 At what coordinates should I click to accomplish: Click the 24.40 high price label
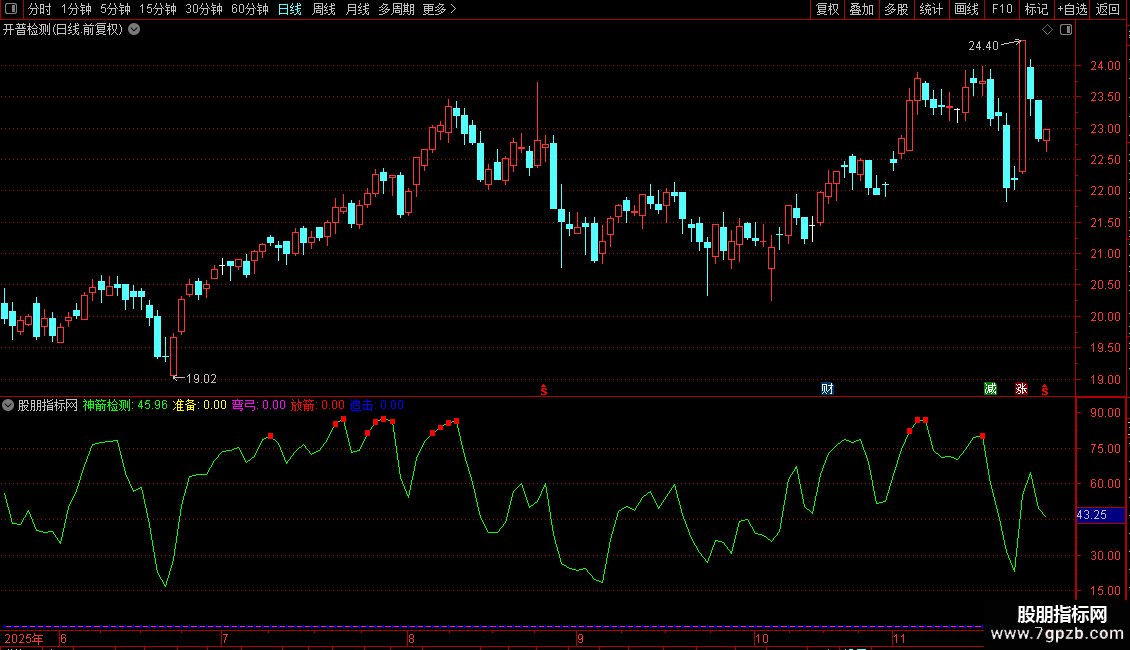tap(983, 45)
